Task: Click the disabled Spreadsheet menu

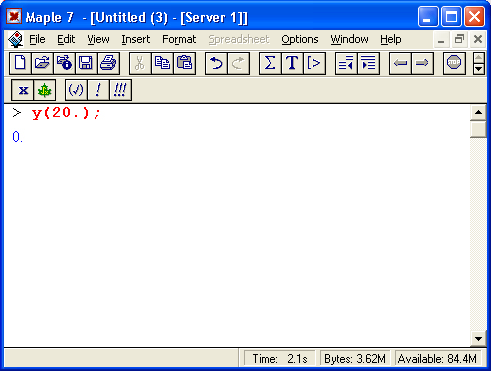Action: (x=239, y=39)
